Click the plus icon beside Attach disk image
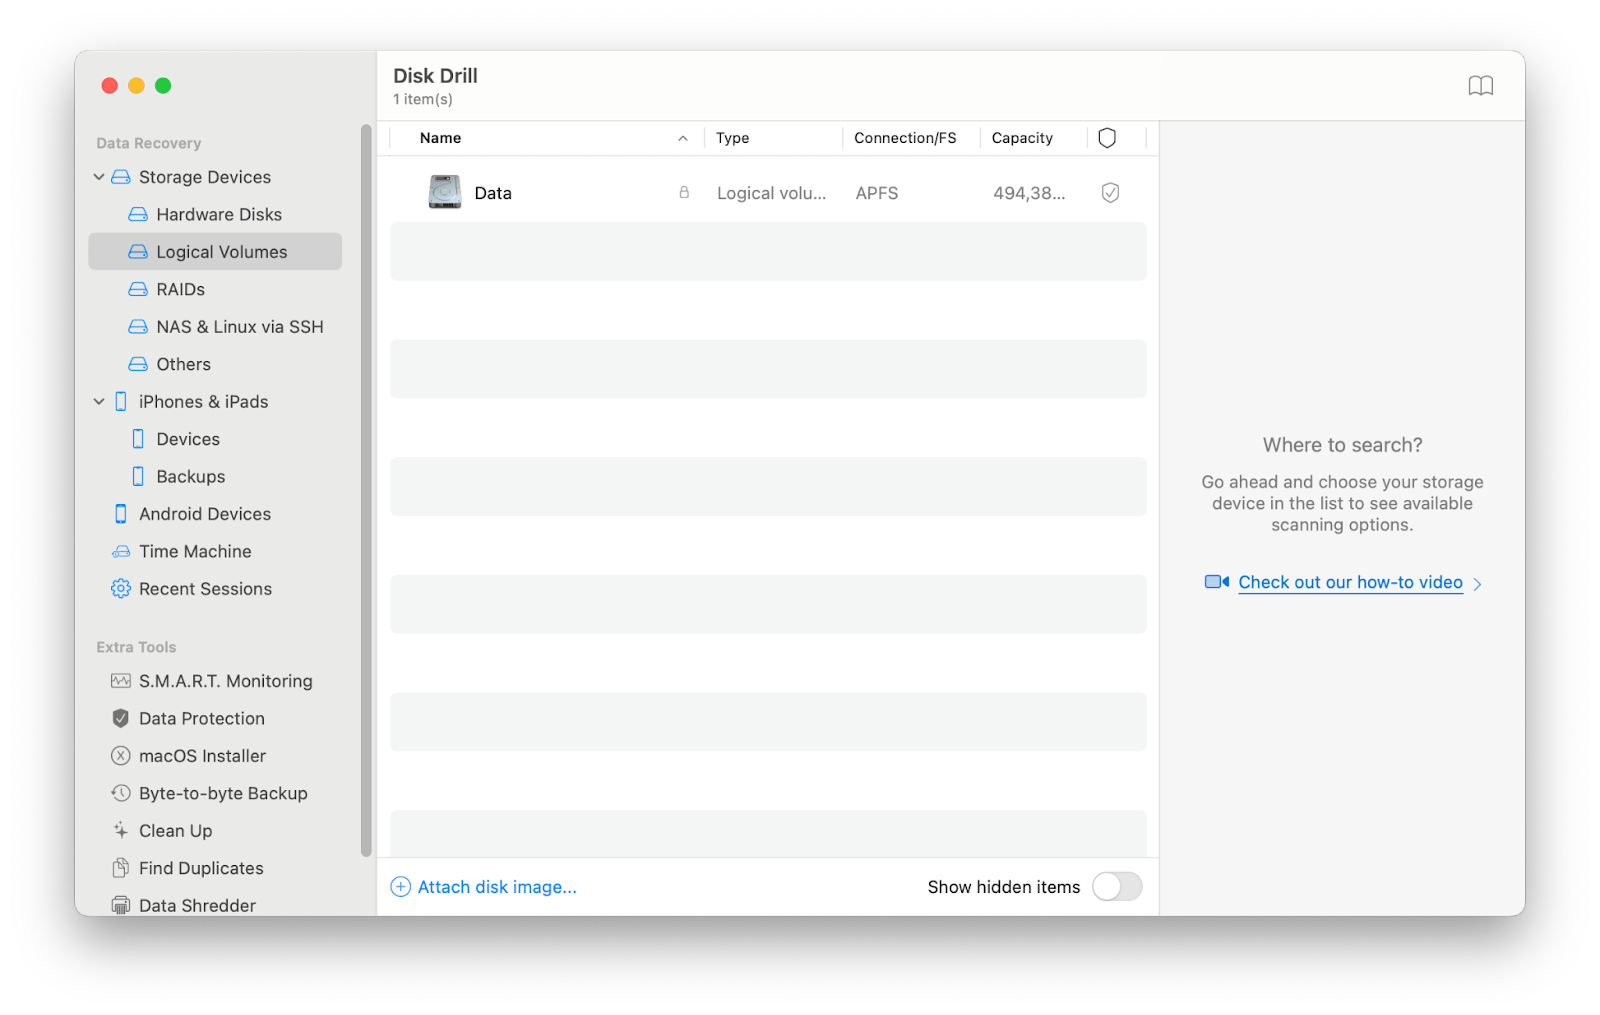This screenshot has height=1015, width=1600. tap(401, 887)
